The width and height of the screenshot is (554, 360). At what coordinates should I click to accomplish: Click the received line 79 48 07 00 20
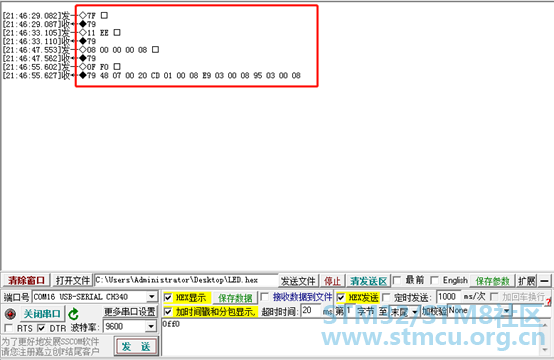point(152,75)
